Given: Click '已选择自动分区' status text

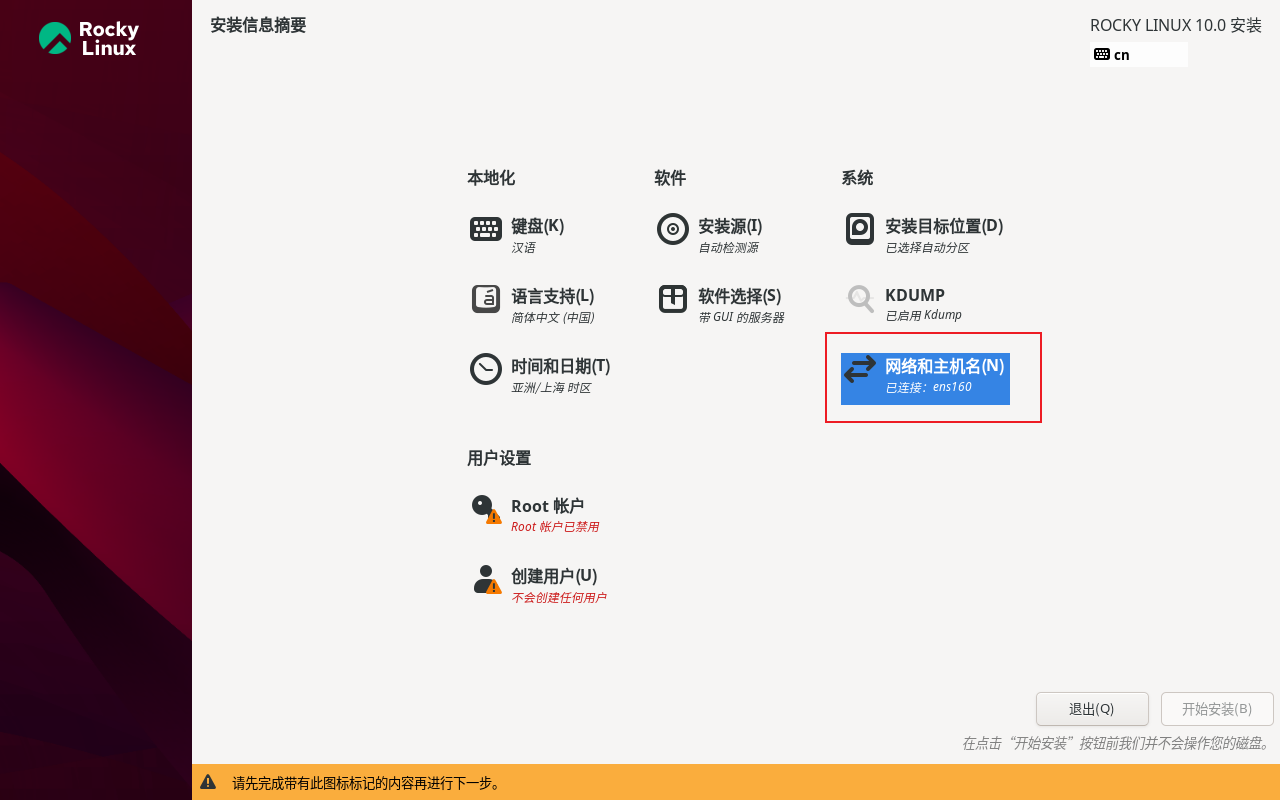Looking at the screenshot, I should pyautogui.click(x=927, y=247).
